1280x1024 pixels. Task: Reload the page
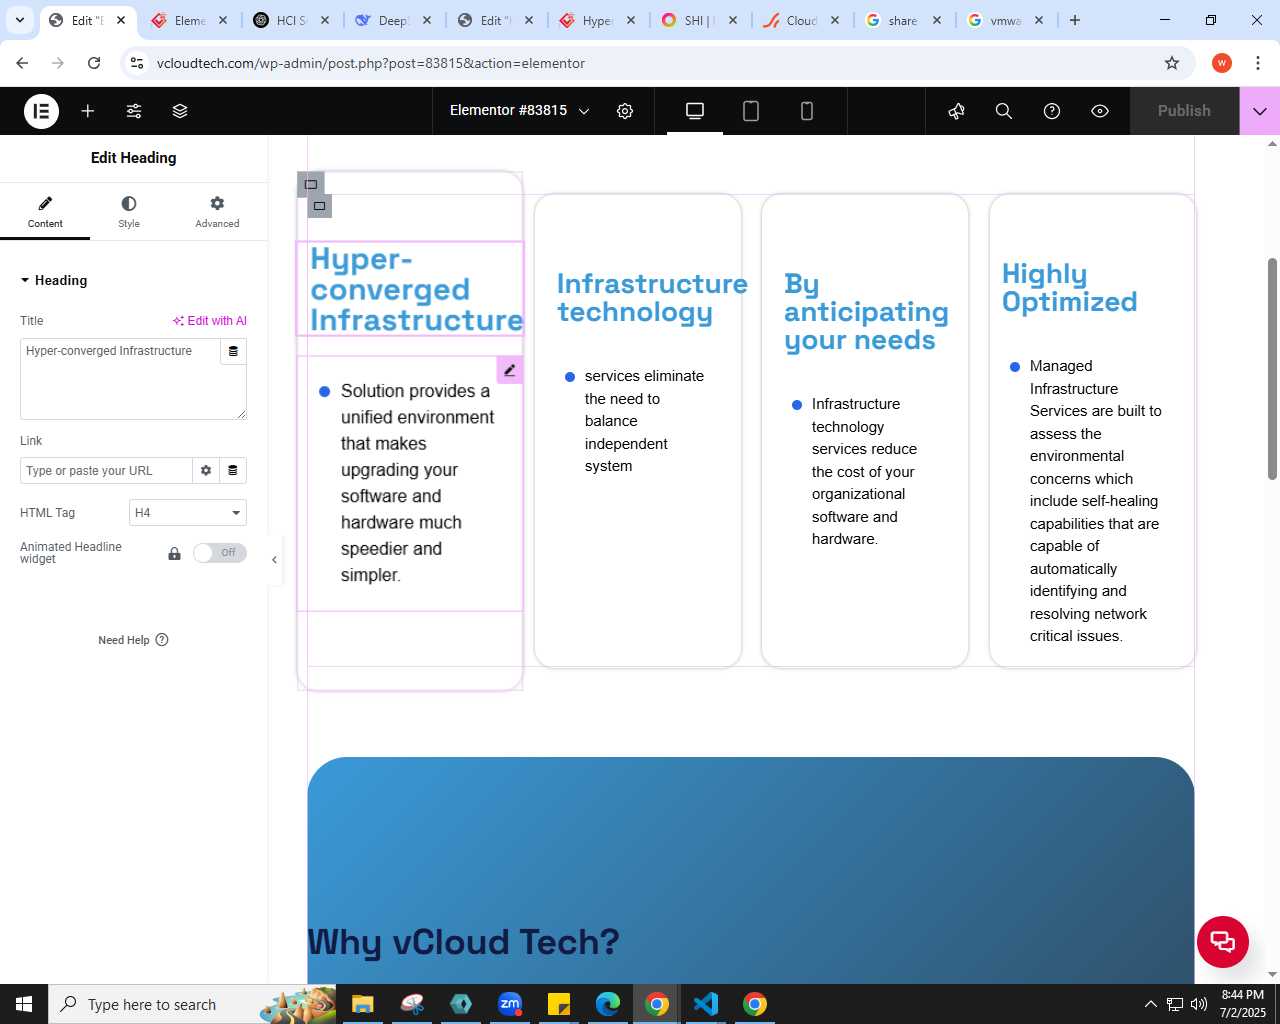click(x=94, y=63)
